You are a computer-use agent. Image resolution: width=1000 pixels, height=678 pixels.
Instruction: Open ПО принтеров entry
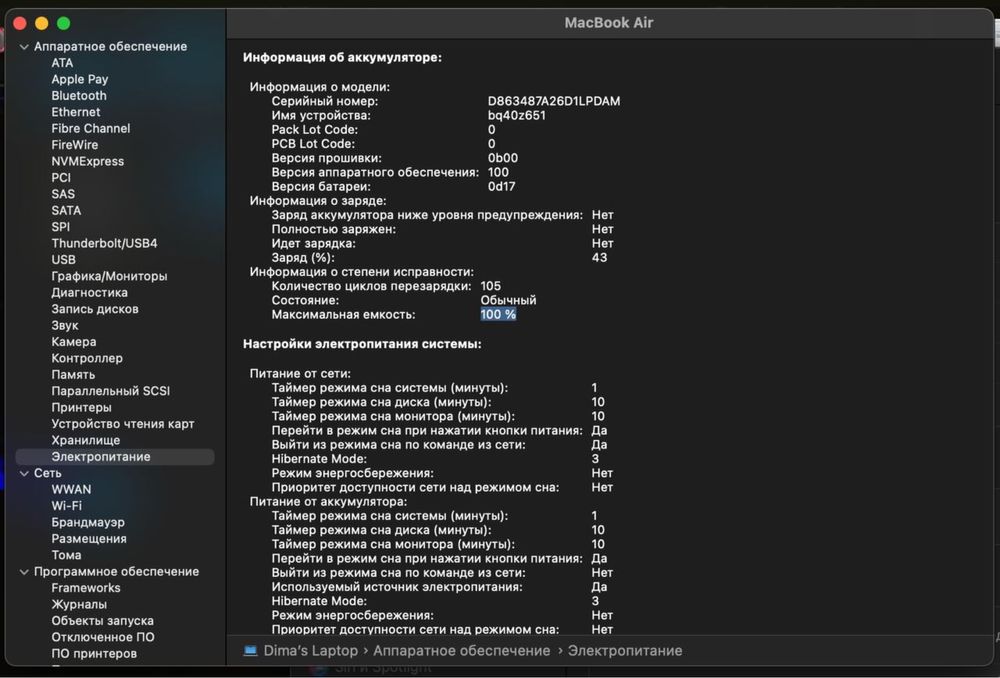click(x=94, y=654)
